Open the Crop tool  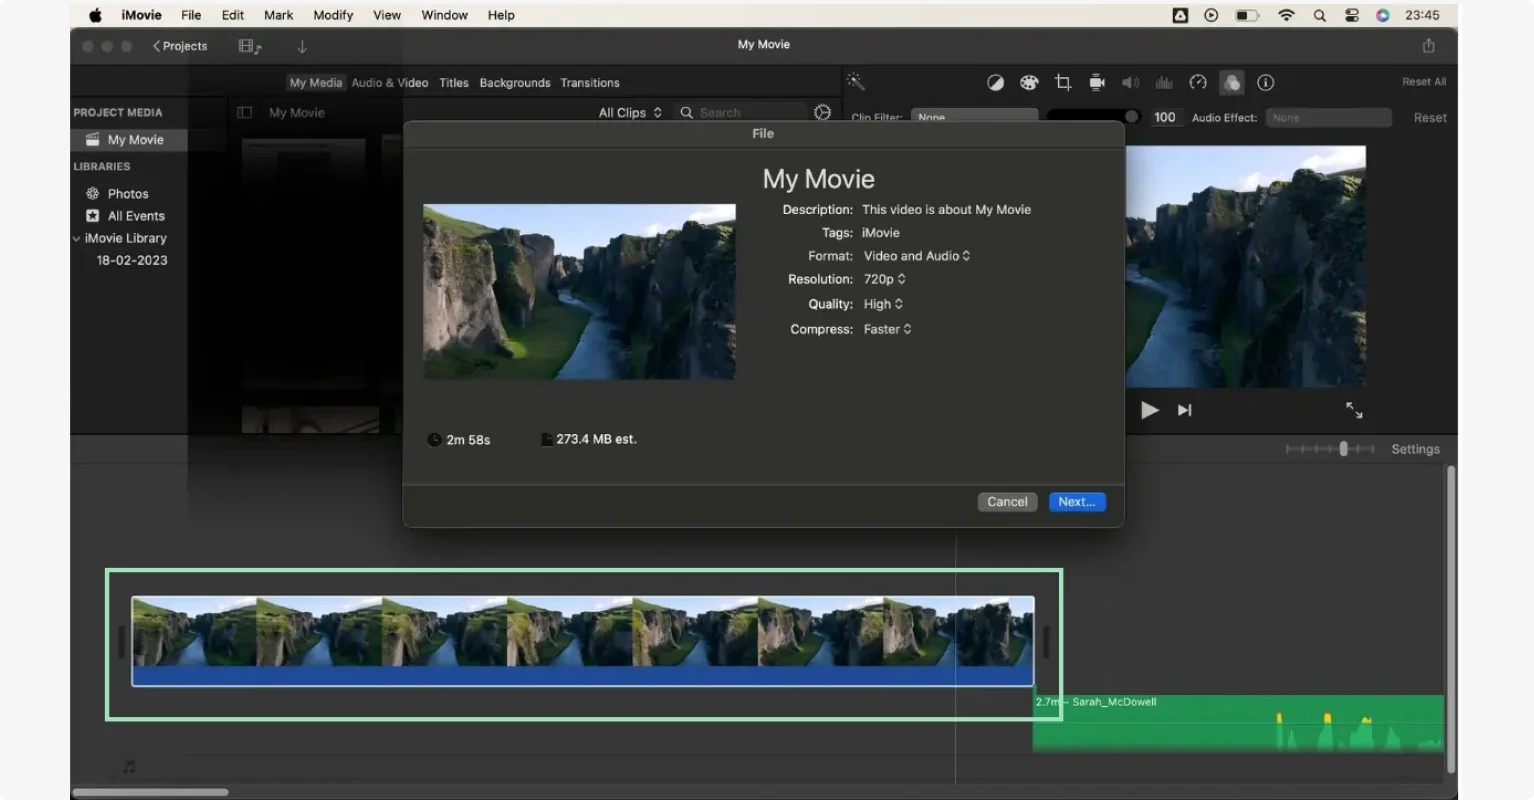pos(1063,82)
